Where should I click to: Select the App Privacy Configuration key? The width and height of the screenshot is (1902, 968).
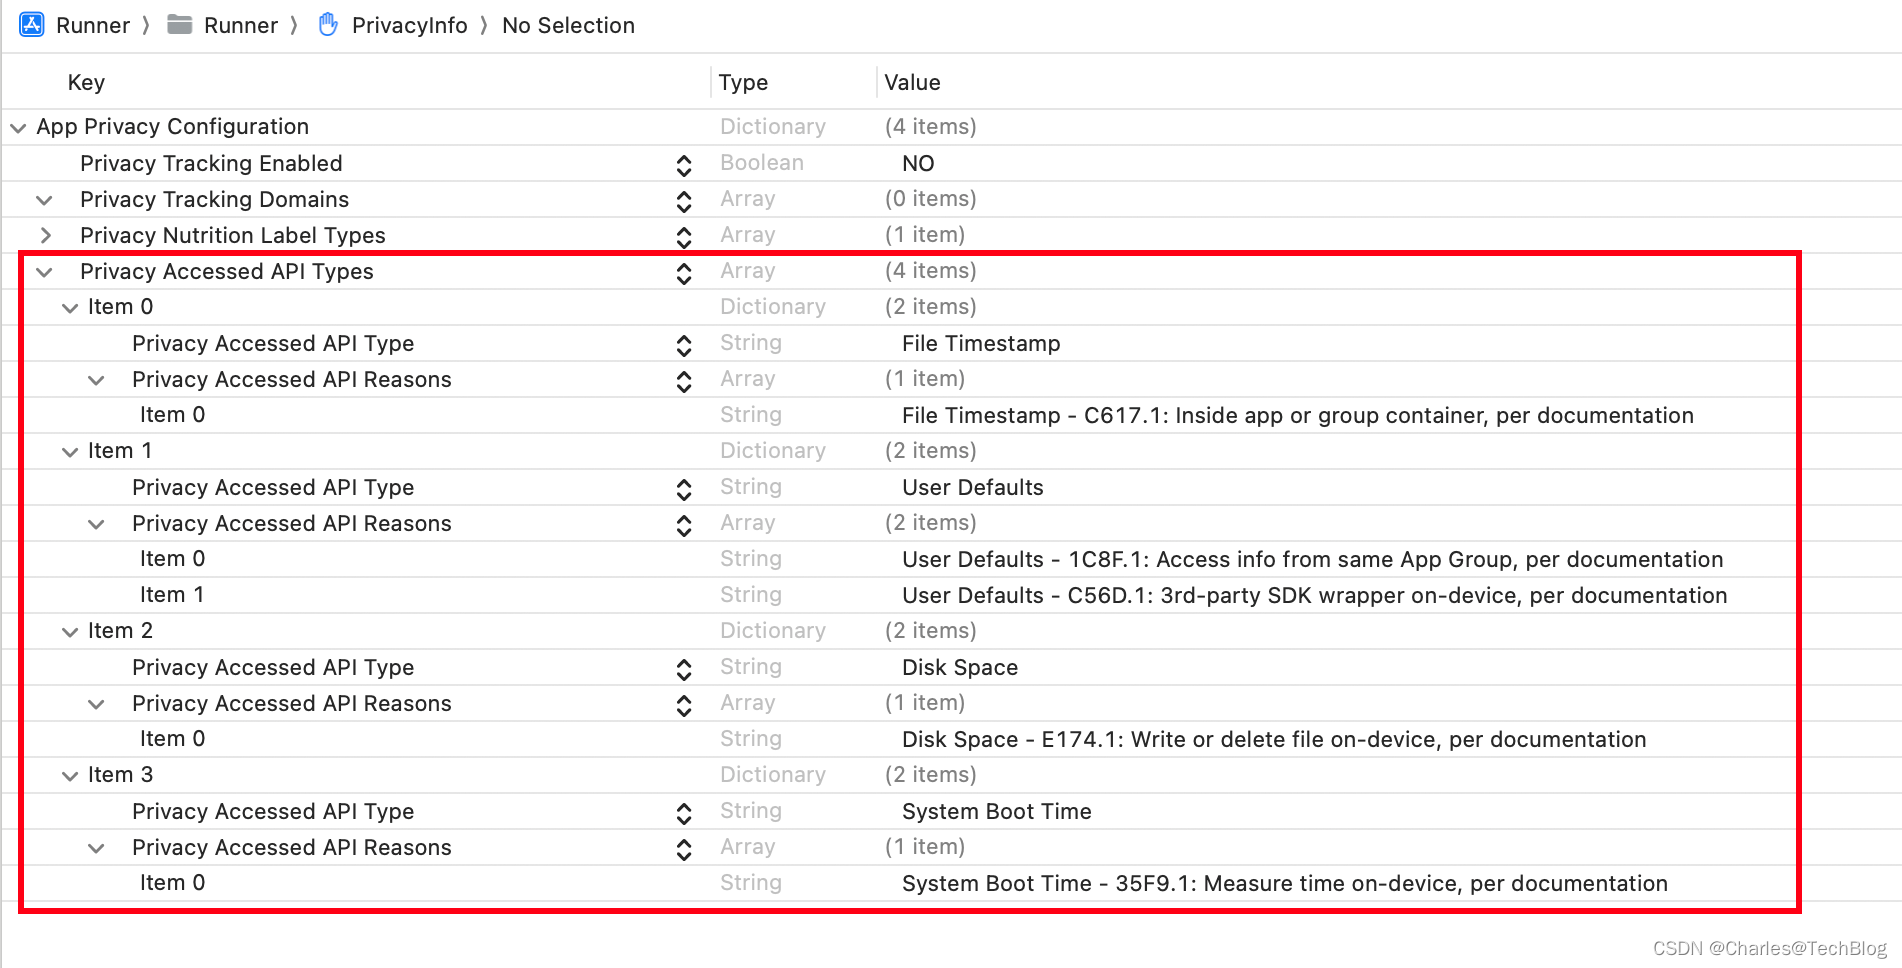(x=173, y=126)
